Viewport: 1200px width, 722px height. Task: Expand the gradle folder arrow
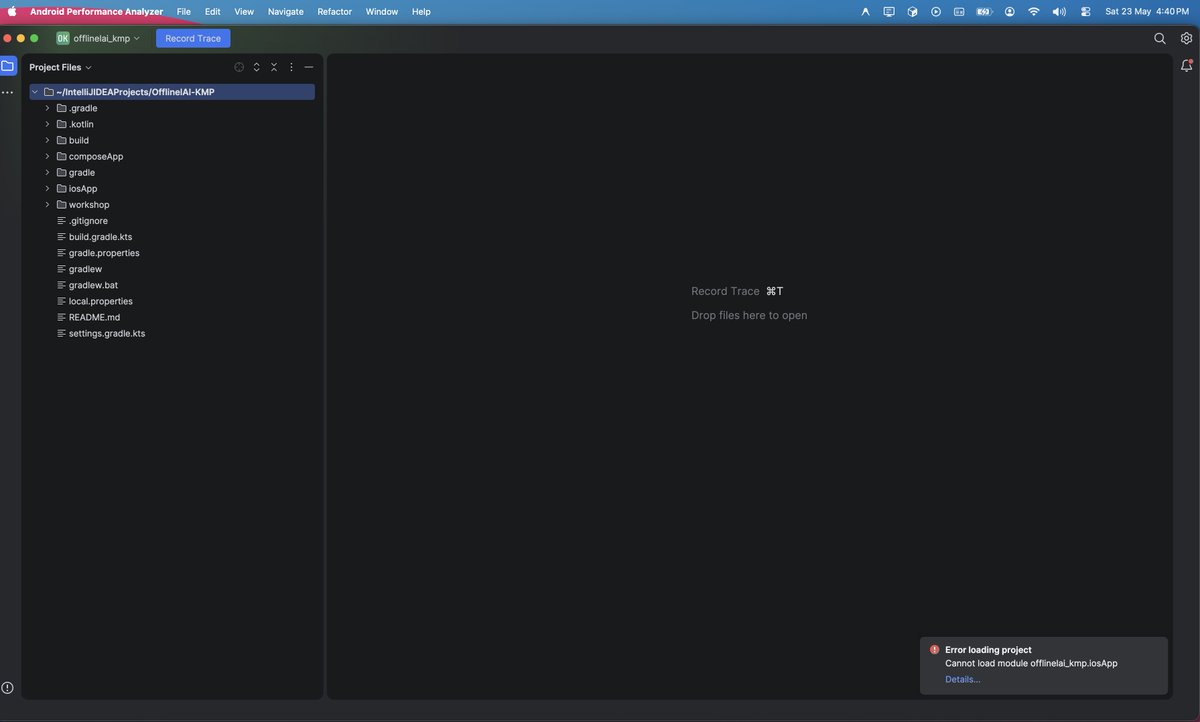pyautogui.click(x=47, y=172)
